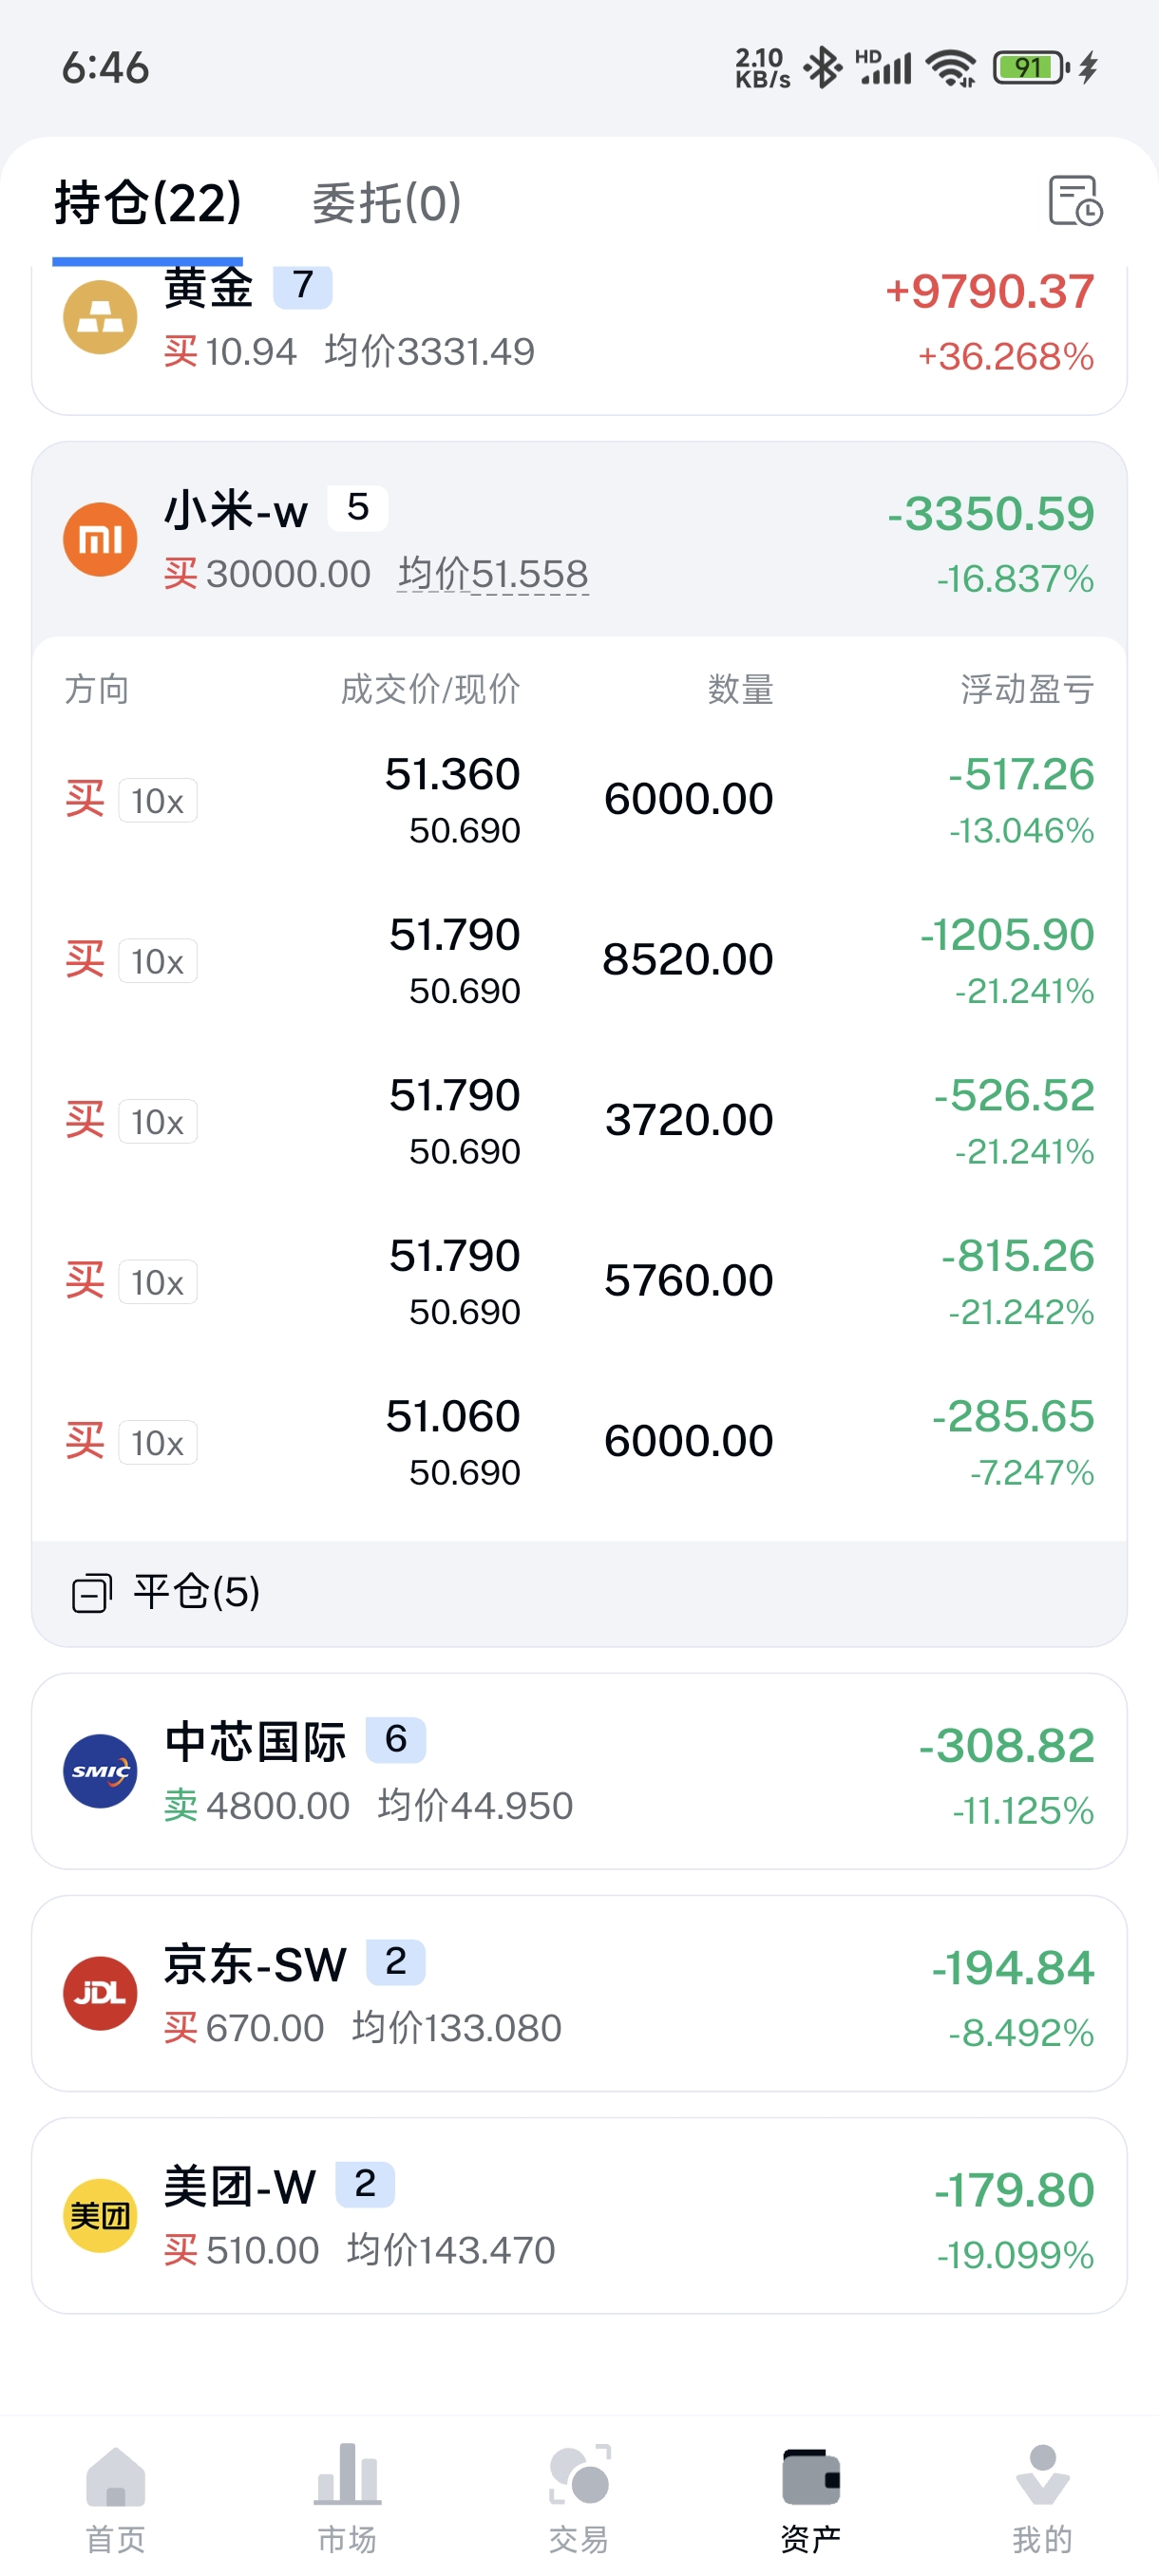
Task: Tap the SMIC blue logo icon
Action: (100, 1771)
